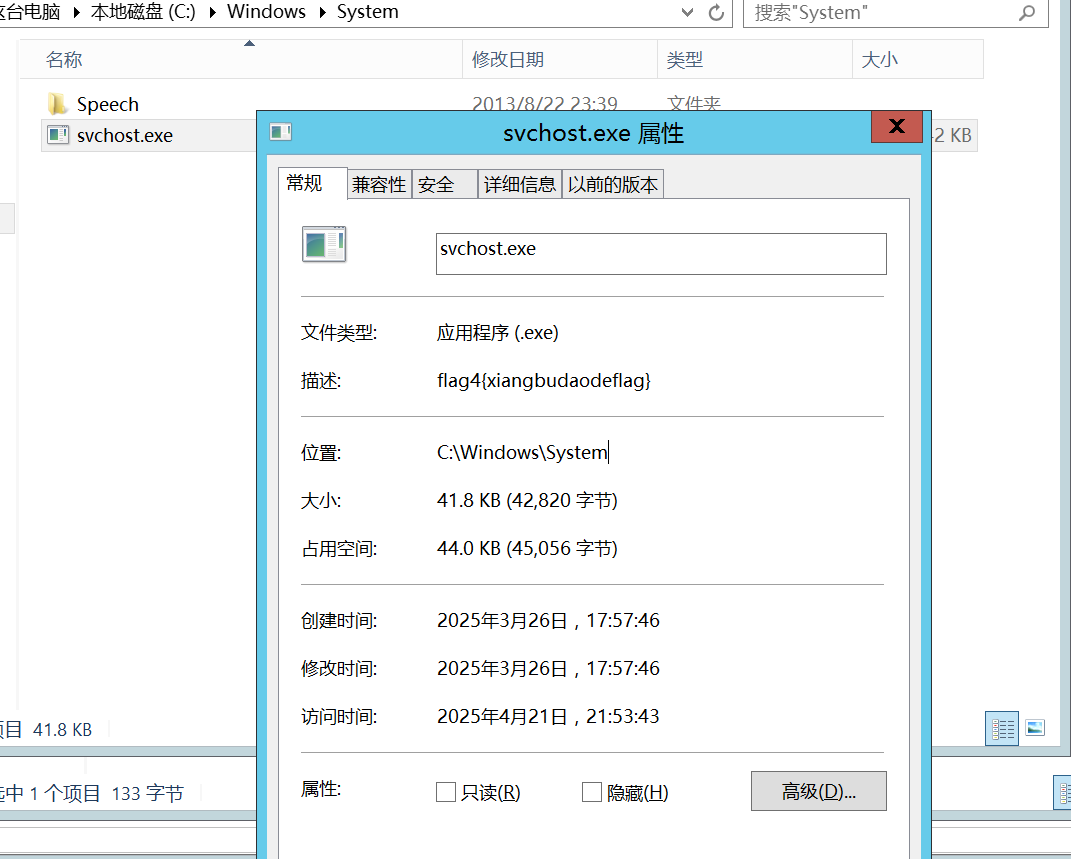The image size is (1071, 859).
Task: Switch Explorer to large icons view
Action: pos(1035,728)
